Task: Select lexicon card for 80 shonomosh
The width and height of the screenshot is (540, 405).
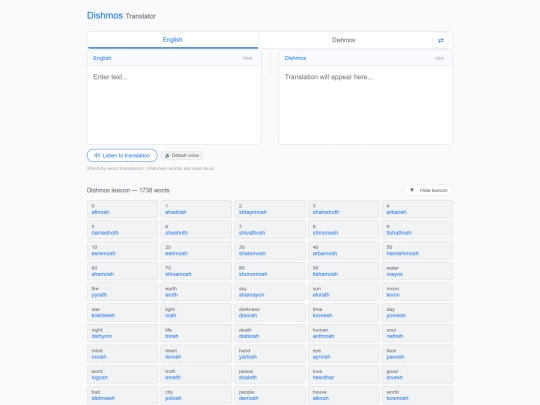Action: point(270,271)
